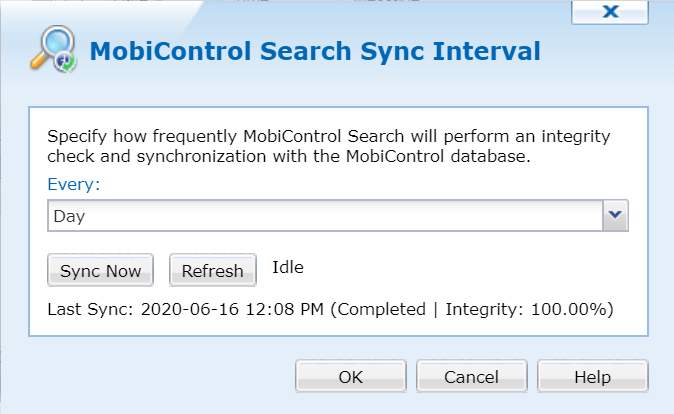Click the "Specify how frequently" description line
This screenshot has width=674, height=414.
(328, 135)
